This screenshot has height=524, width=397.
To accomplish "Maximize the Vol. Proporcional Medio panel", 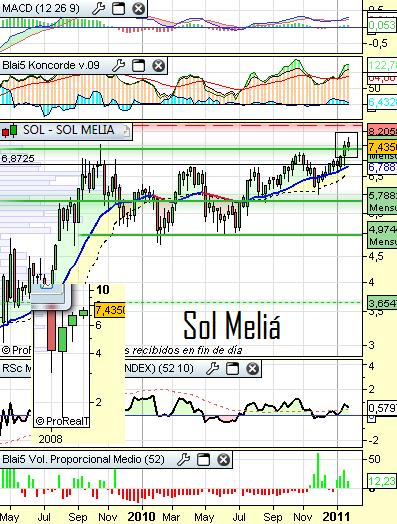I will coord(203,460).
